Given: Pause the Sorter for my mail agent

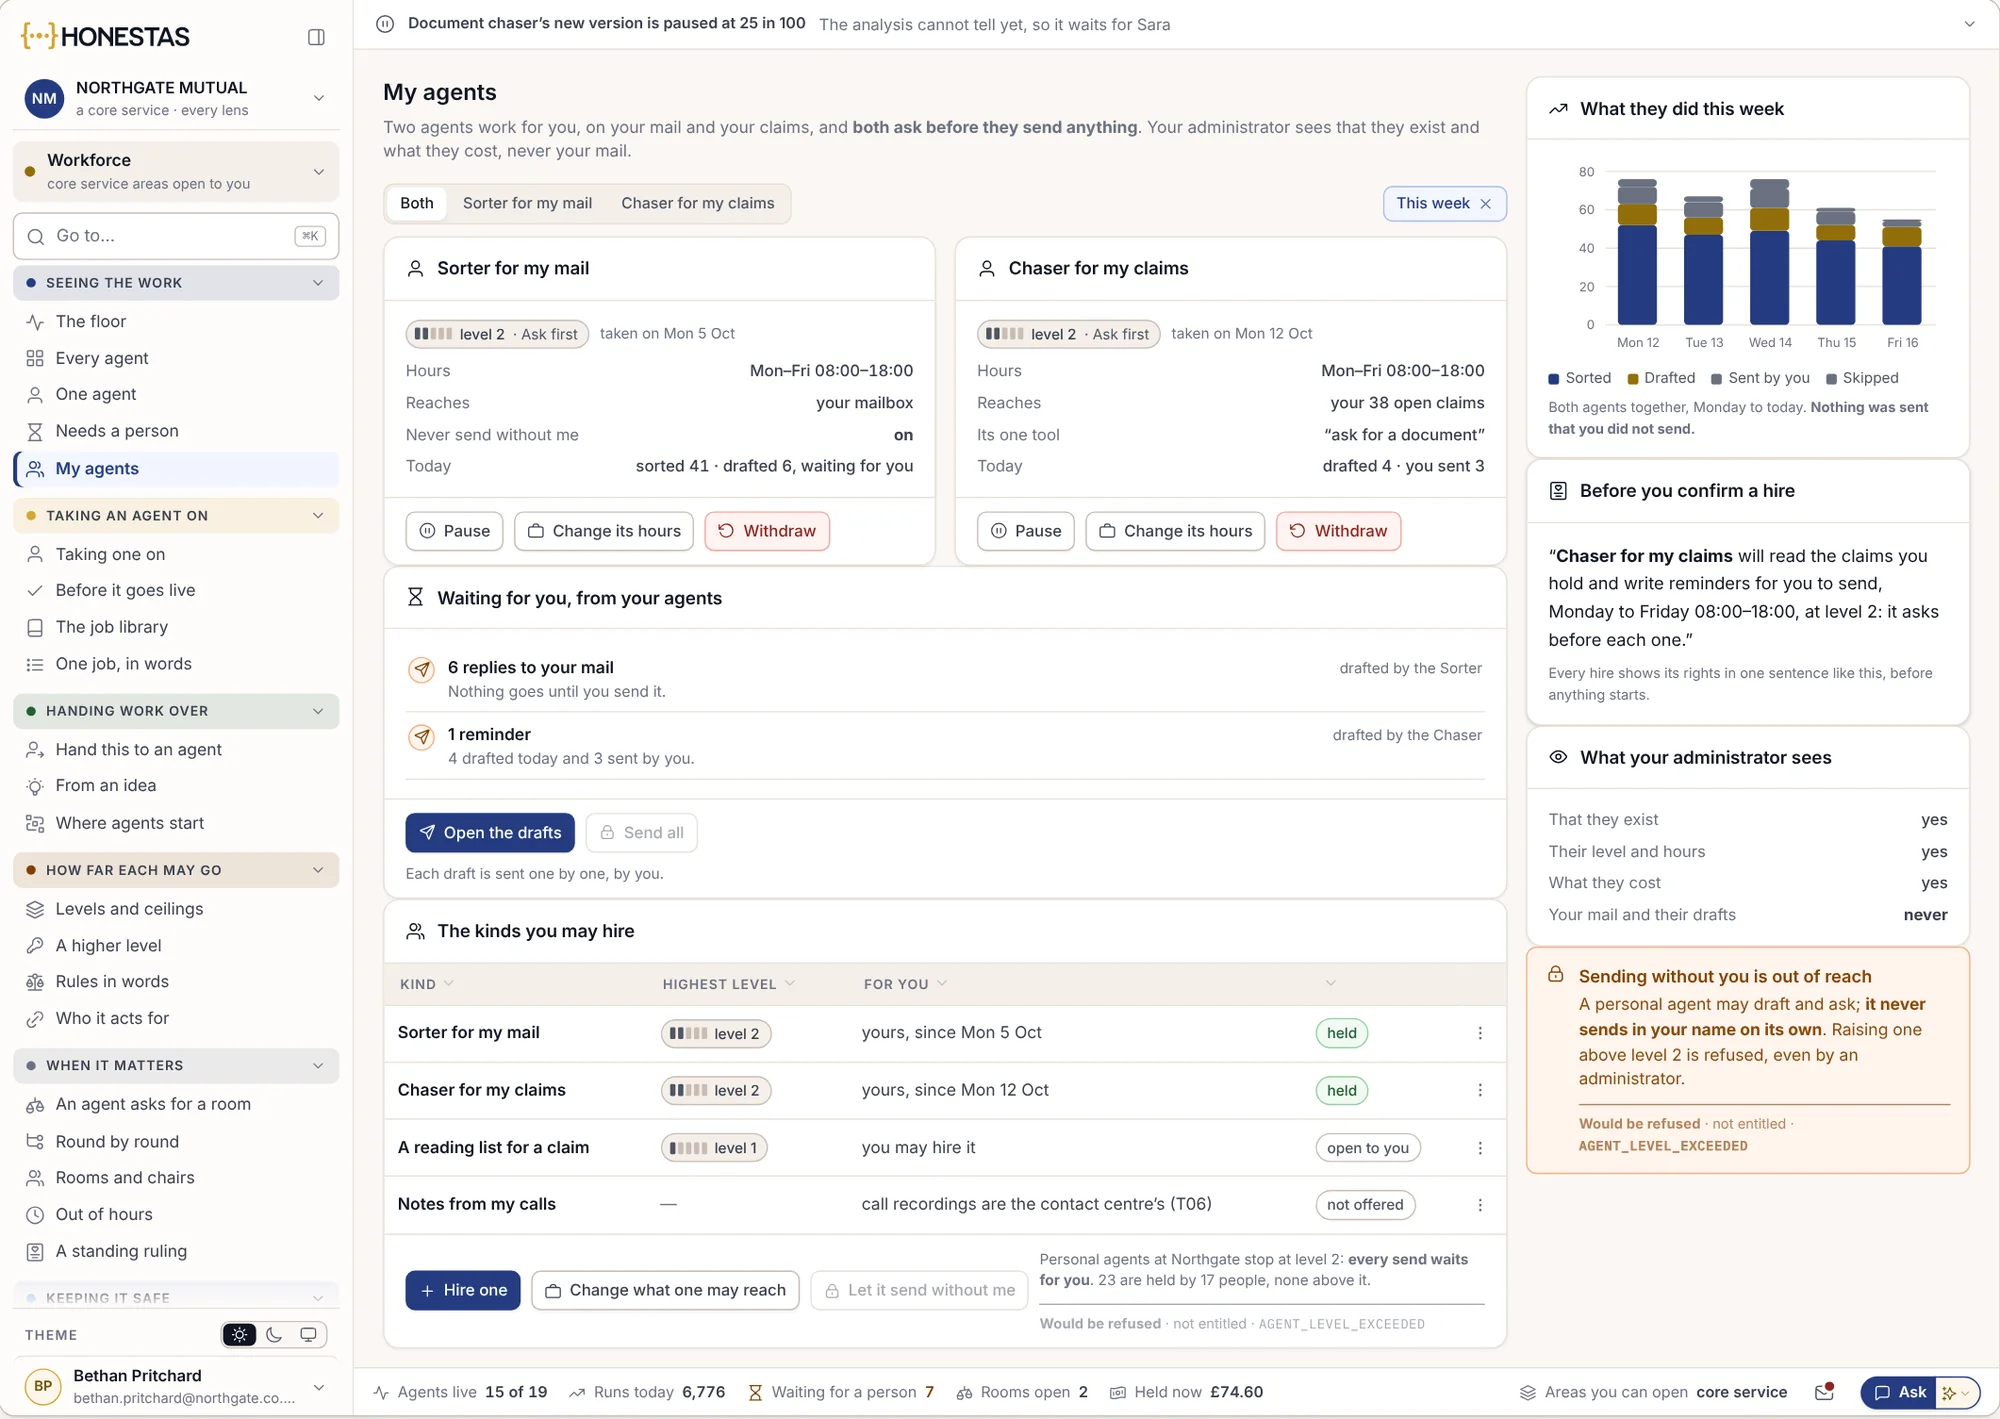Looking at the screenshot, I should click(x=455, y=531).
